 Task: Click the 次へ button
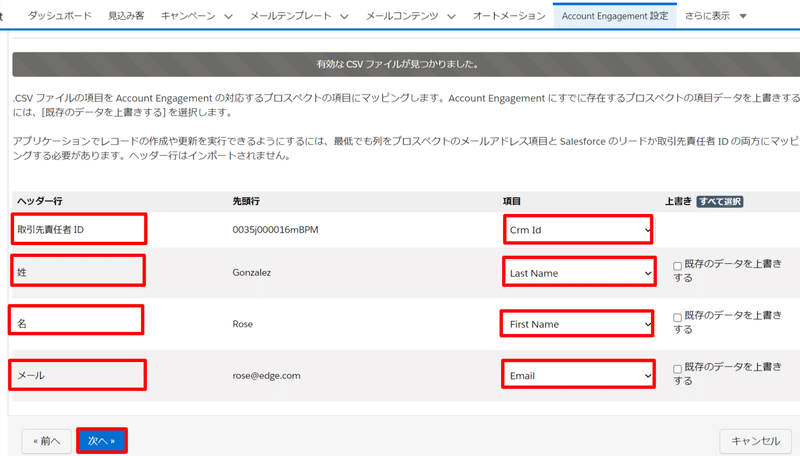102,441
